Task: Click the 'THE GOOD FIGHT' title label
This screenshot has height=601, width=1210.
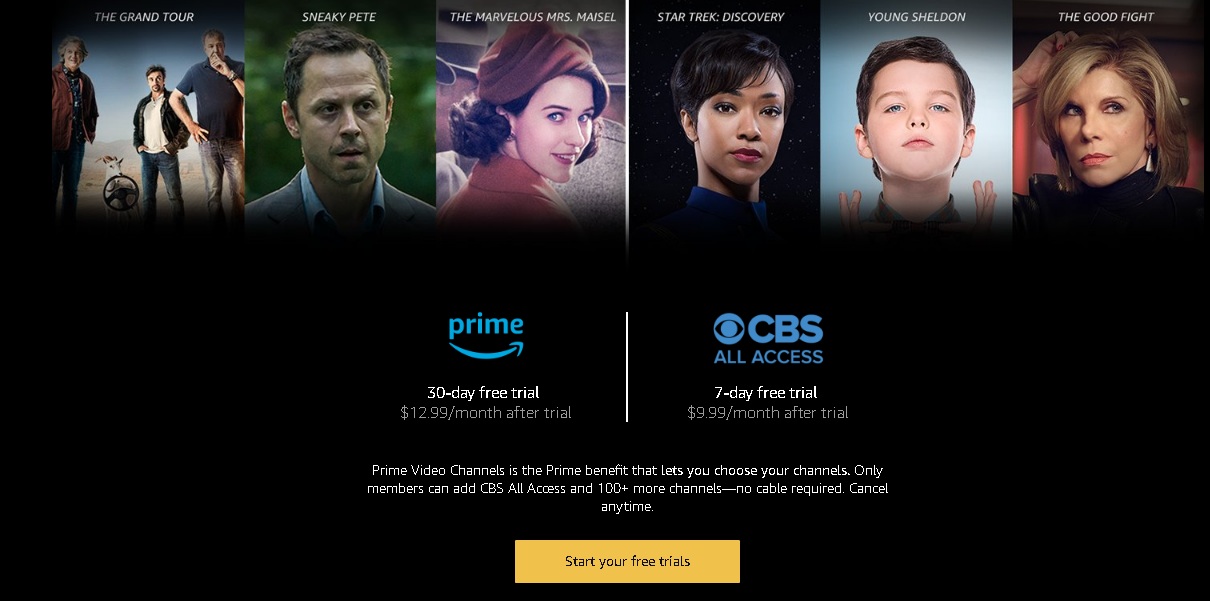Action: (x=1105, y=17)
